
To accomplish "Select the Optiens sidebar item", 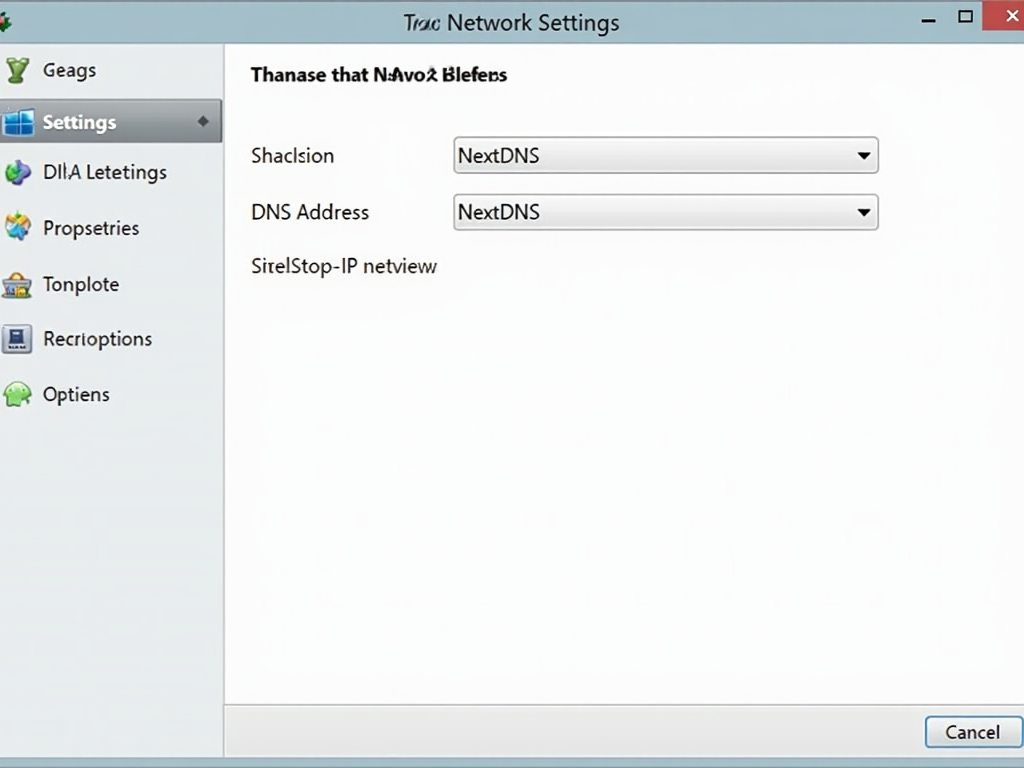I will point(111,394).
